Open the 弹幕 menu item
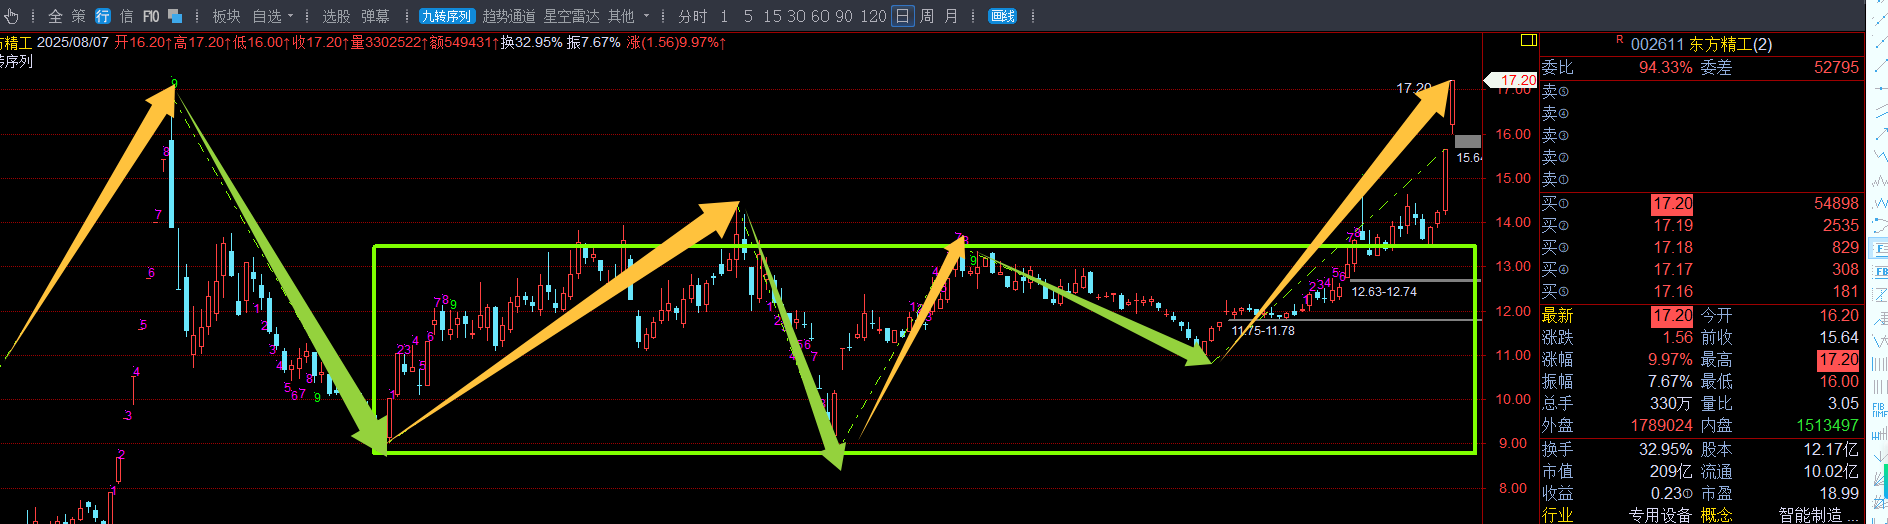The height and width of the screenshot is (524, 1888). (x=375, y=16)
